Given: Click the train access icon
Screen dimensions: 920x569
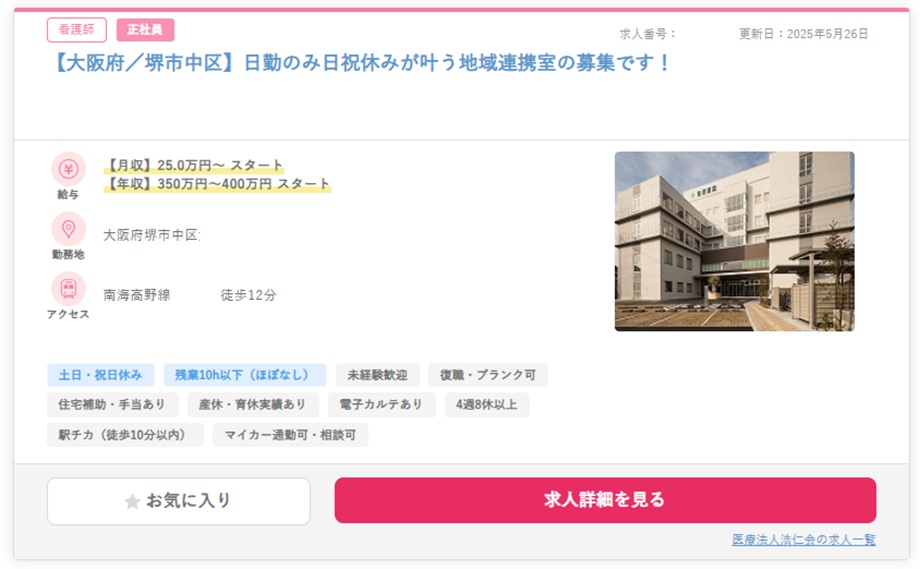Looking at the screenshot, I should tap(68, 289).
